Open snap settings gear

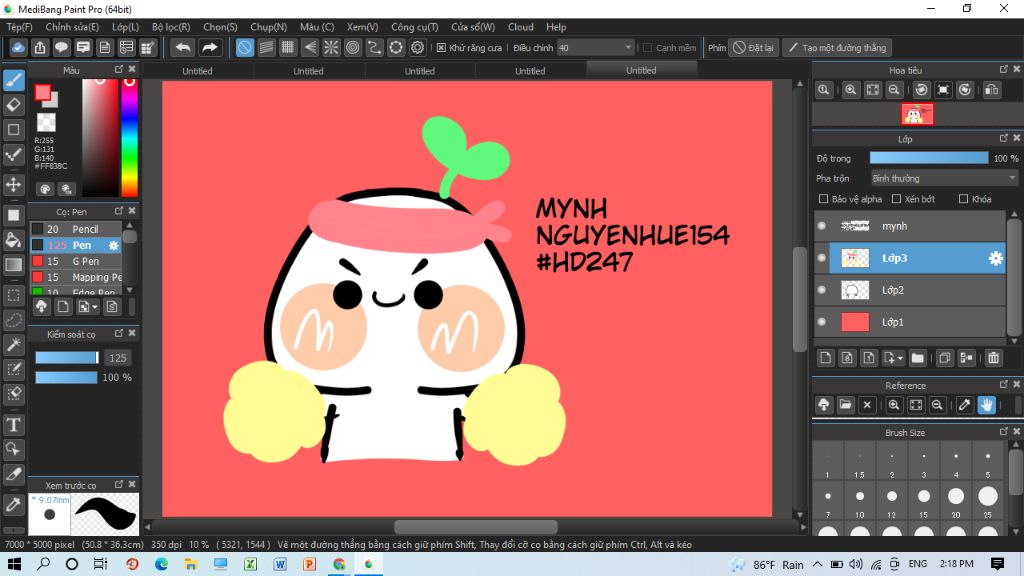(x=417, y=48)
